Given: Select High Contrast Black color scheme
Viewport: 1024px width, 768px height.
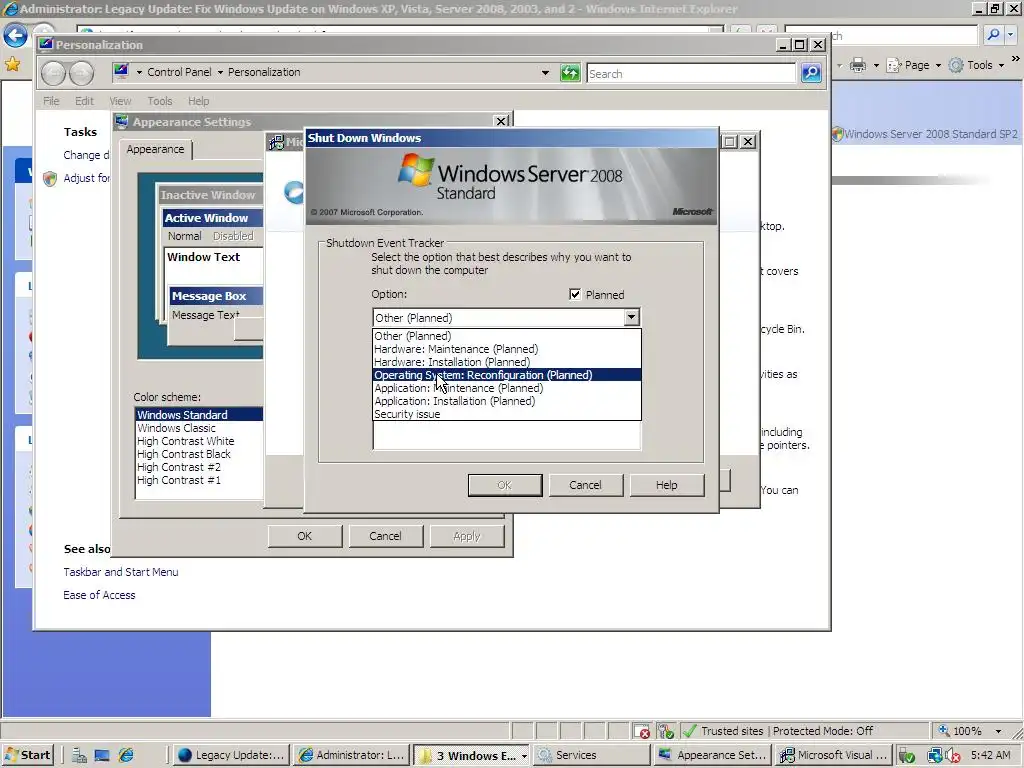Looking at the screenshot, I should click(x=199, y=454).
